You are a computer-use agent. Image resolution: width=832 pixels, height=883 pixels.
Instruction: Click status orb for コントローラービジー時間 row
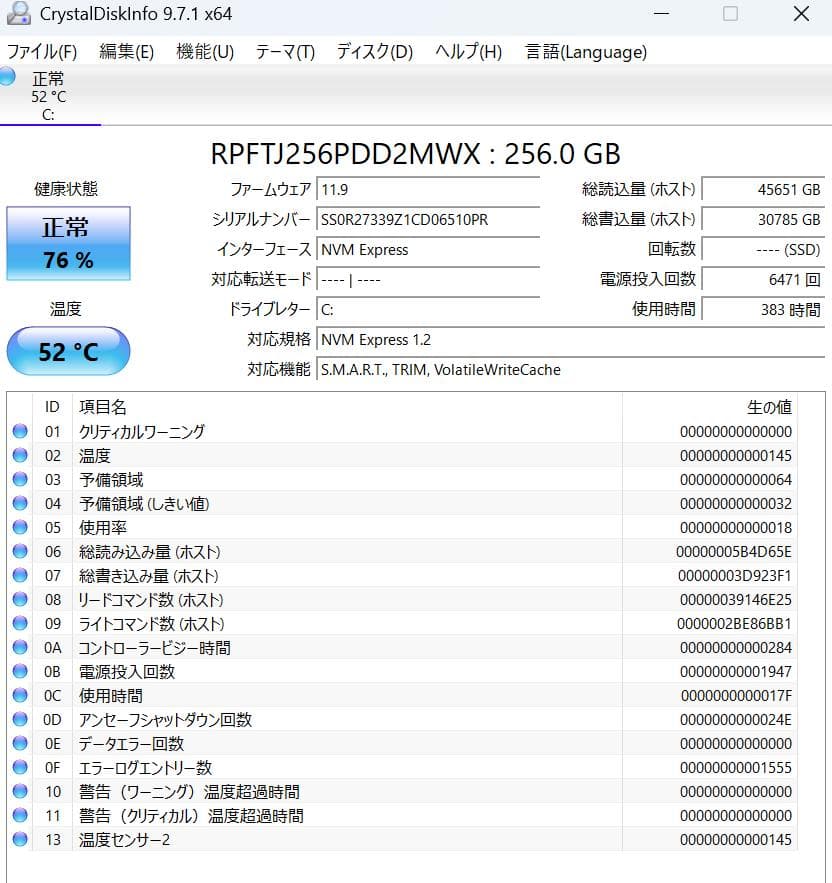coord(20,648)
